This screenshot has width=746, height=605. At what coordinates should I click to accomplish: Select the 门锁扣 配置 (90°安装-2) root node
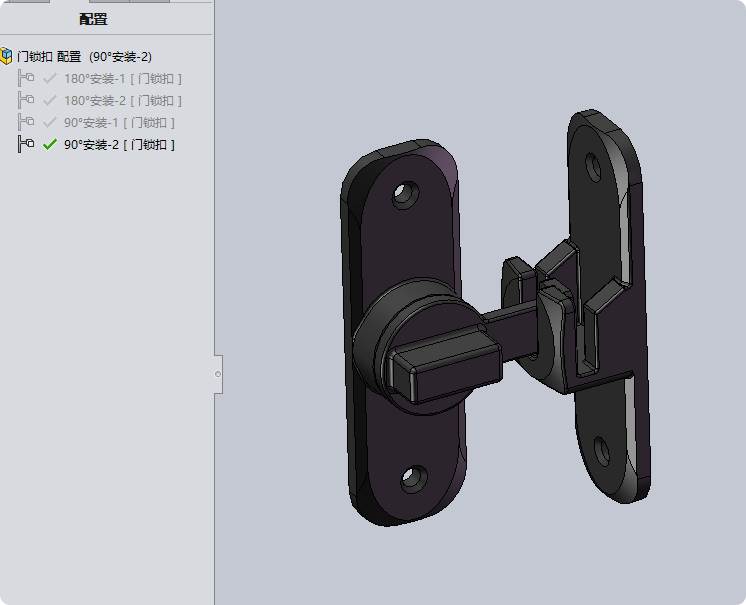click(84, 57)
